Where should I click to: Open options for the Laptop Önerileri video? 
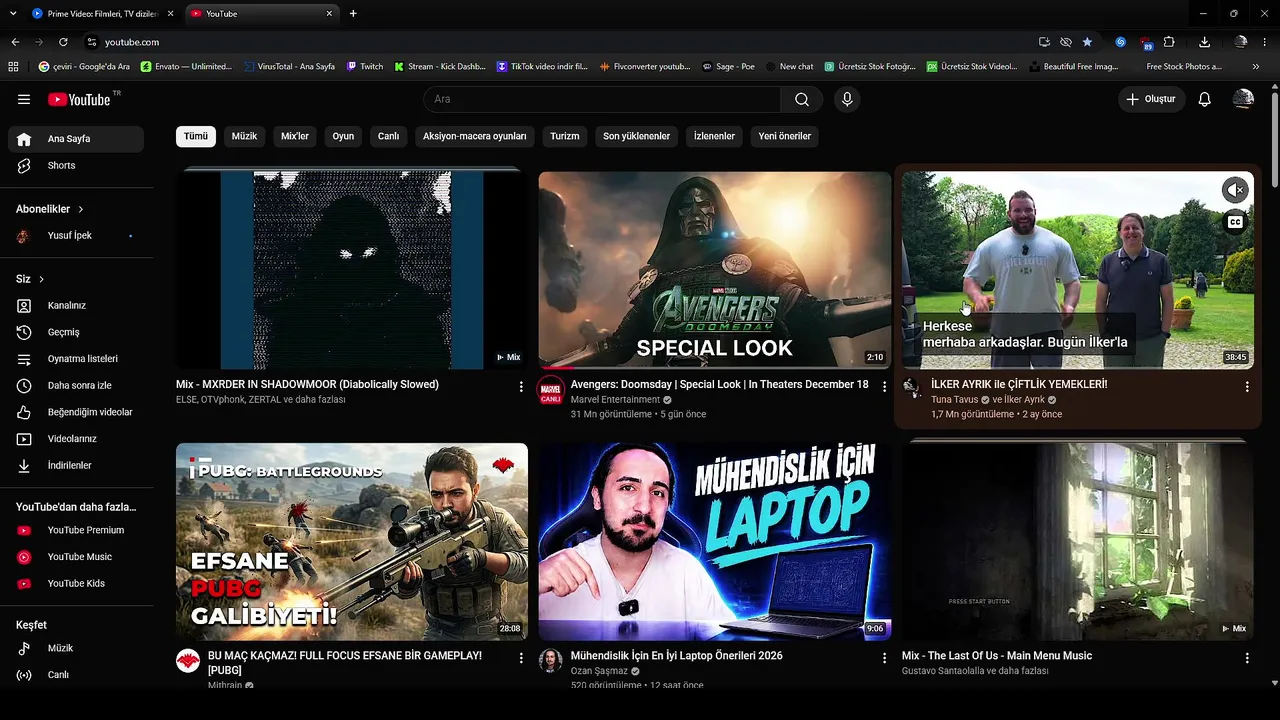pos(884,658)
